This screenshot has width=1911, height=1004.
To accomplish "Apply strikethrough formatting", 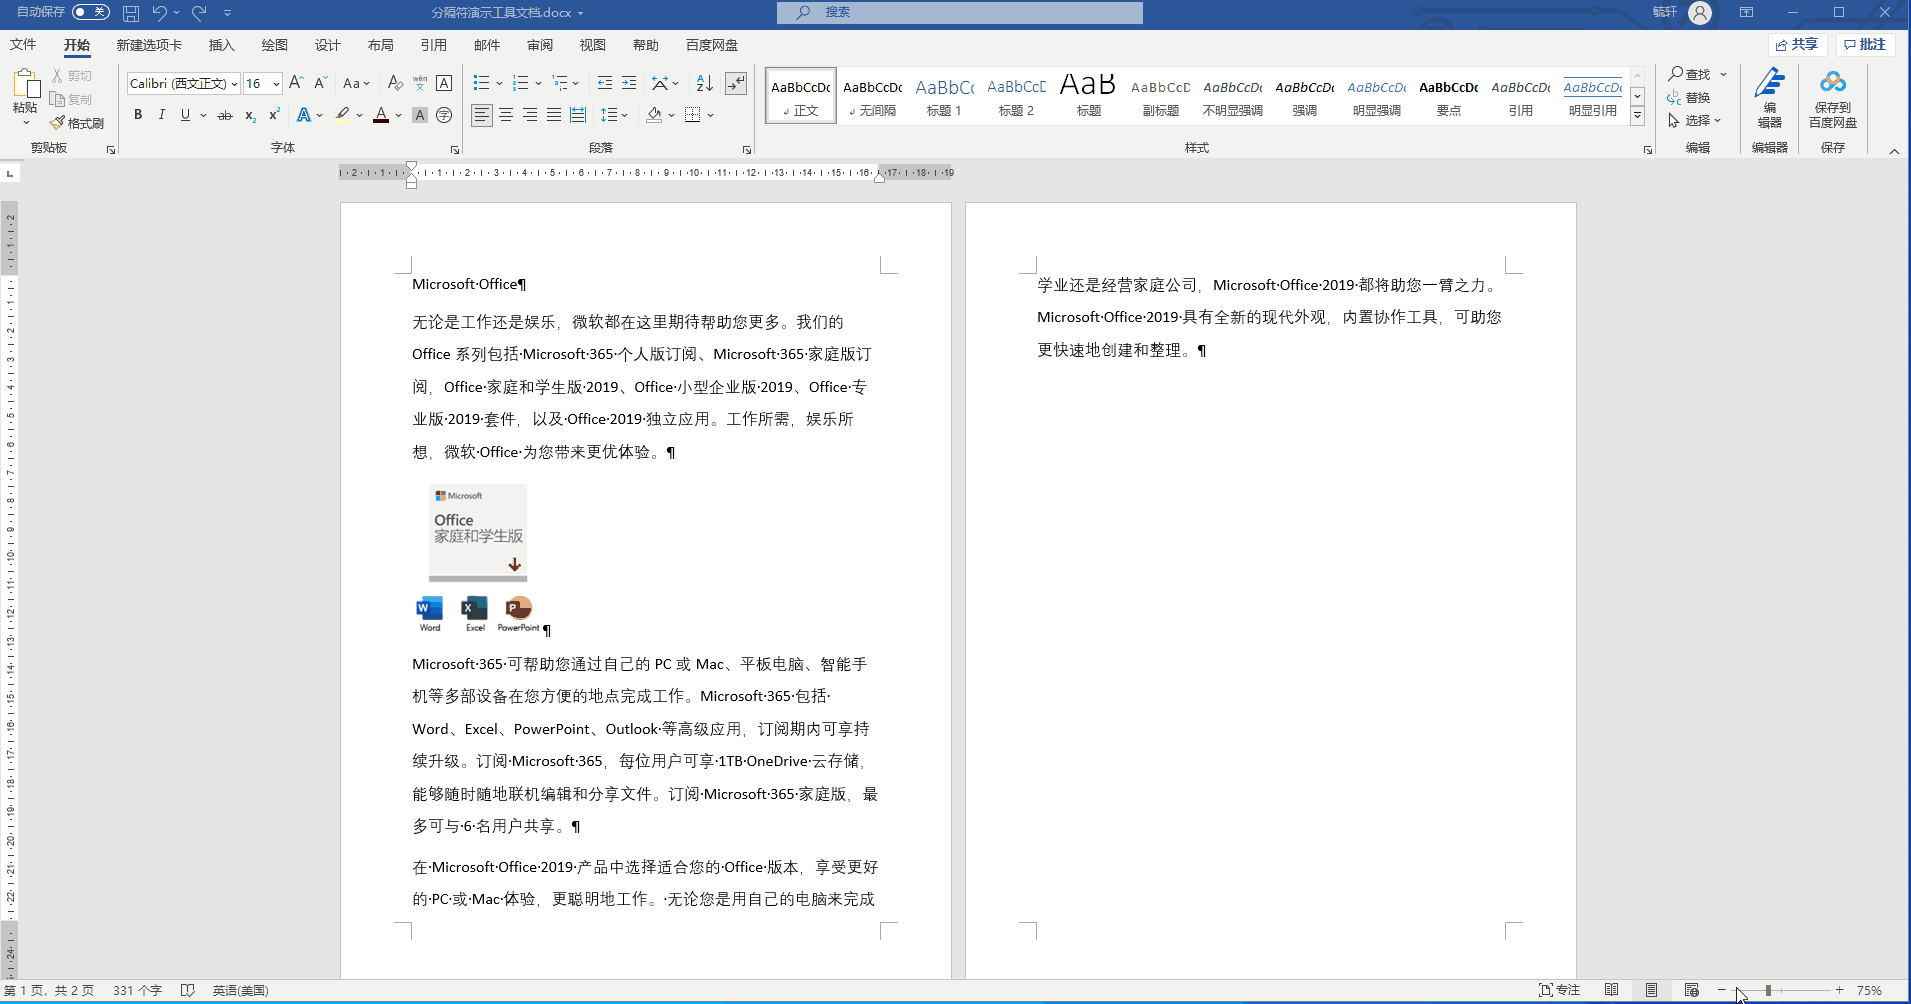I will [x=225, y=115].
